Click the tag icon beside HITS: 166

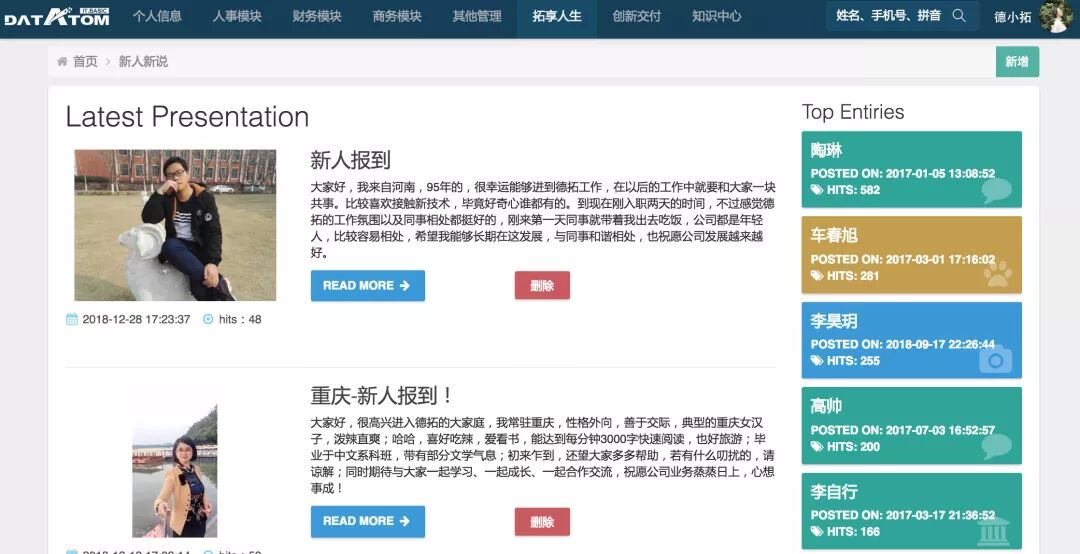coord(817,531)
